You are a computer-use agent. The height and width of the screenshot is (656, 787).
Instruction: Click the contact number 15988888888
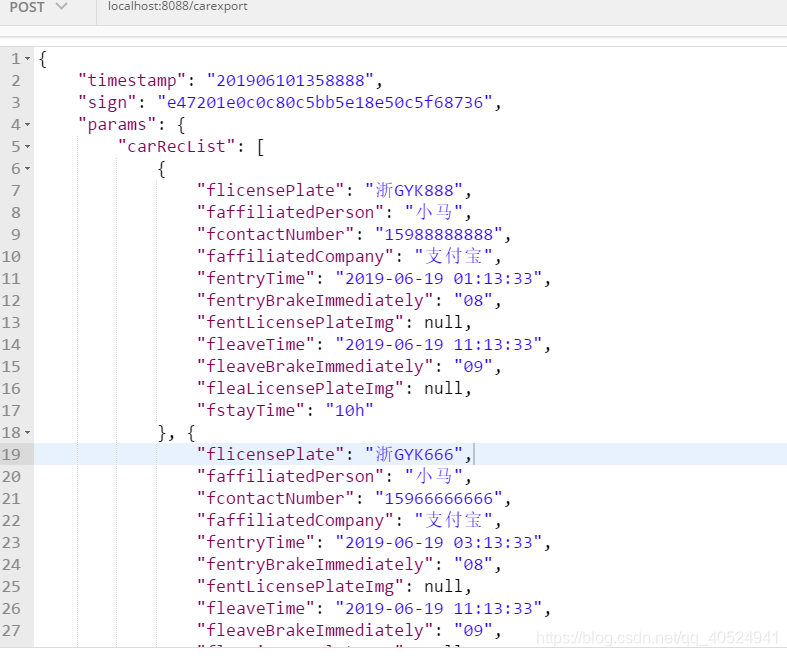pyautogui.click(x=439, y=234)
